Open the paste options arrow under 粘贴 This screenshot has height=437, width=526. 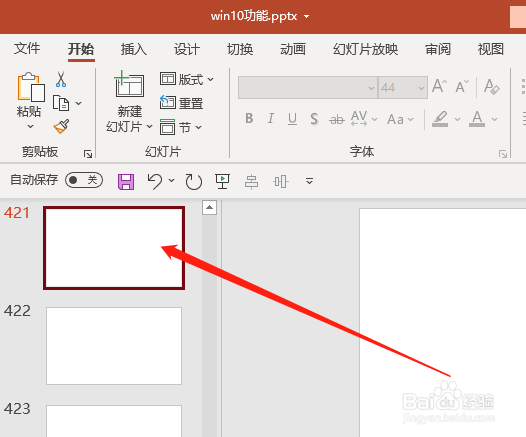pos(30,127)
